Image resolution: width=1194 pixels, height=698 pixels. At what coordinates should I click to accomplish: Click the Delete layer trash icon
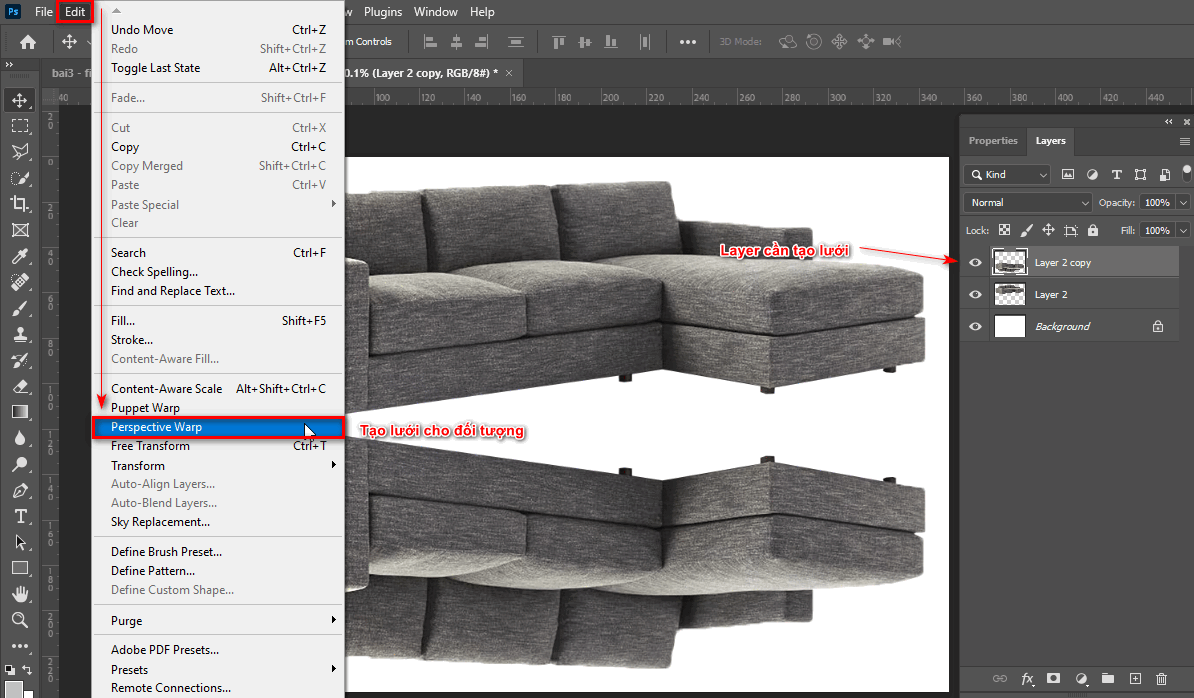(x=1161, y=679)
